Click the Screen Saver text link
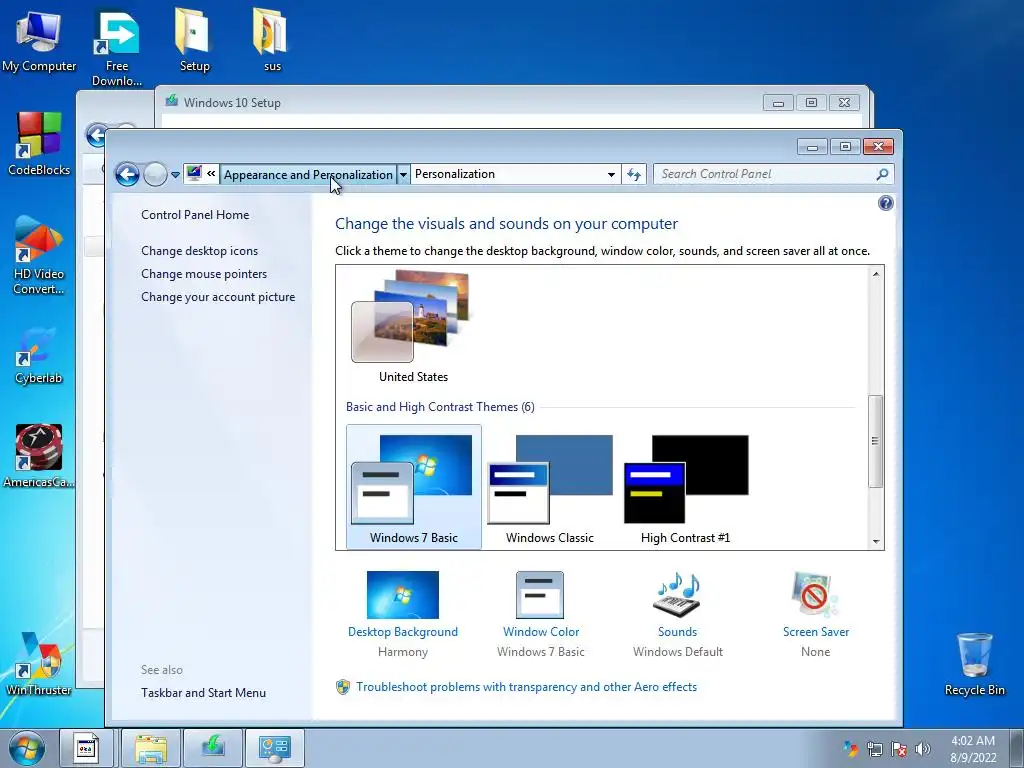 point(816,632)
